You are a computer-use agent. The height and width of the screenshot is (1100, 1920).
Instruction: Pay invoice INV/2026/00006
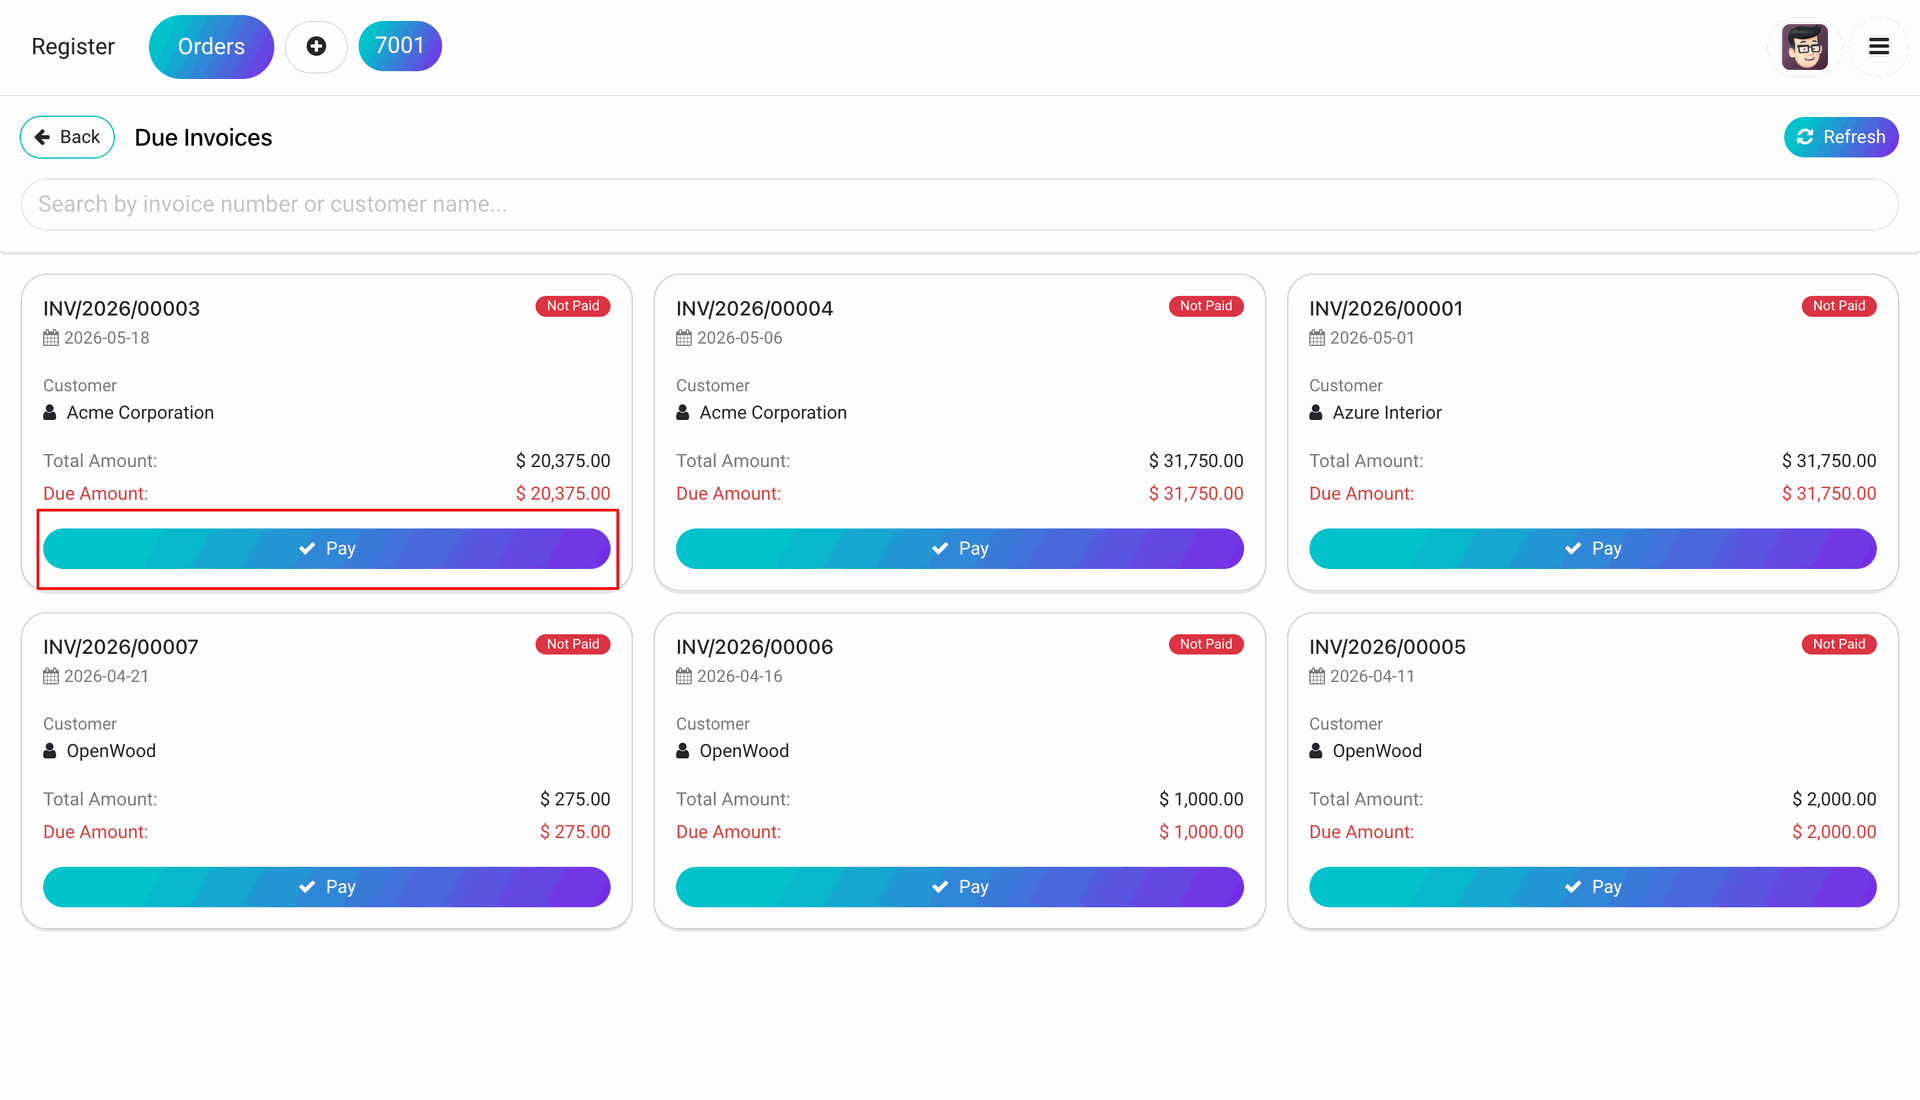tap(960, 887)
